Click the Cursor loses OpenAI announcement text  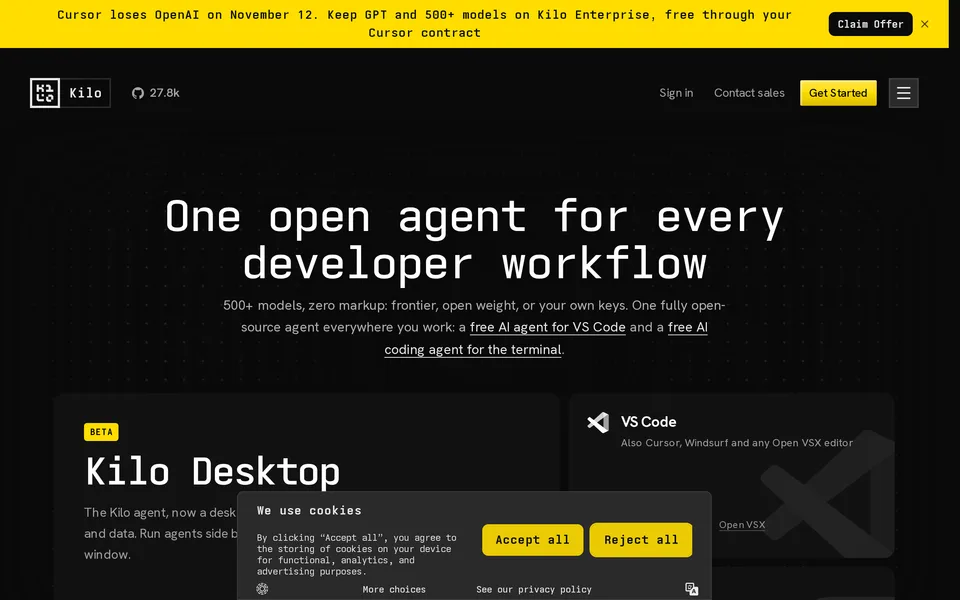pyautogui.click(x=424, y=24)
